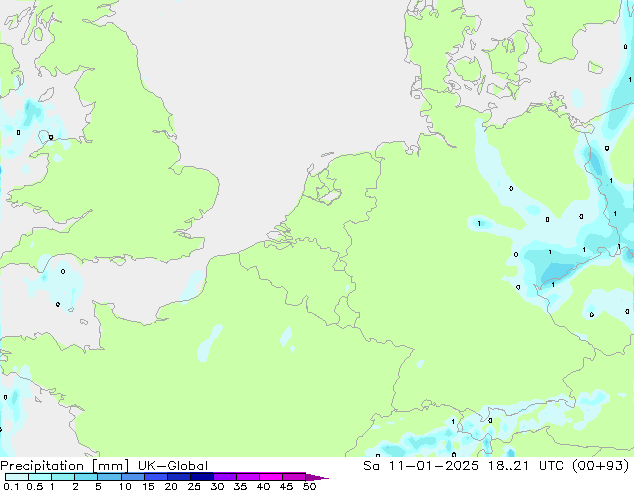Click the over-50 arrow at legend end
634x490 pixels.
coord(317,477)
